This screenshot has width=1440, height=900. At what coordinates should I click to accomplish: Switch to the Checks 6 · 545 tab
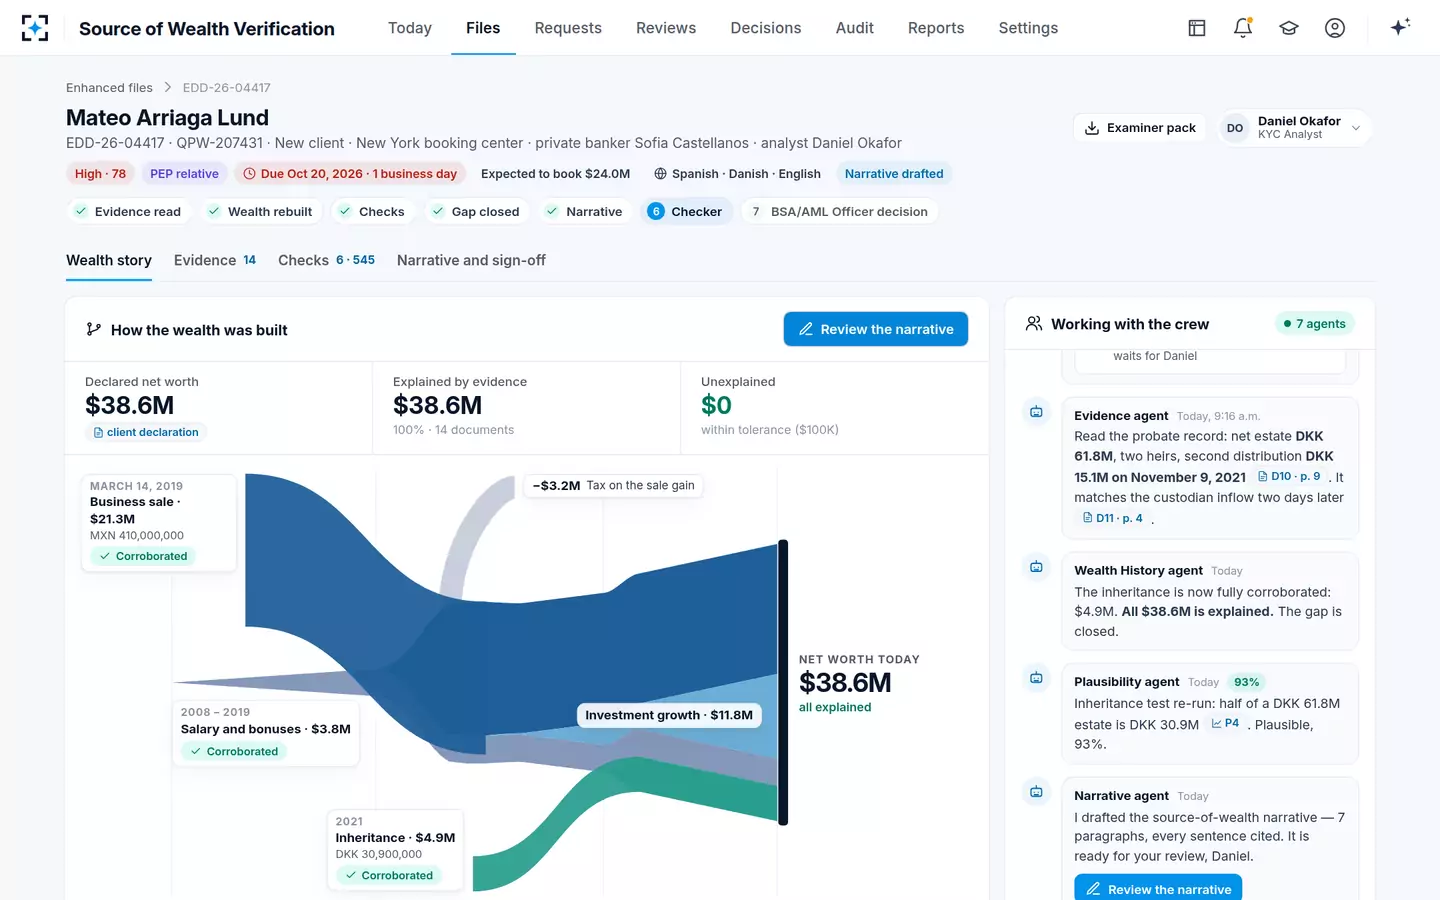tap(326, 261)
